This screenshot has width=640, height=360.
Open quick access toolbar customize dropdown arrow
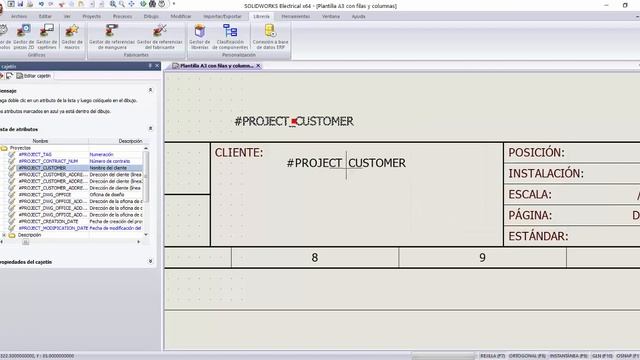pos(174,4)
